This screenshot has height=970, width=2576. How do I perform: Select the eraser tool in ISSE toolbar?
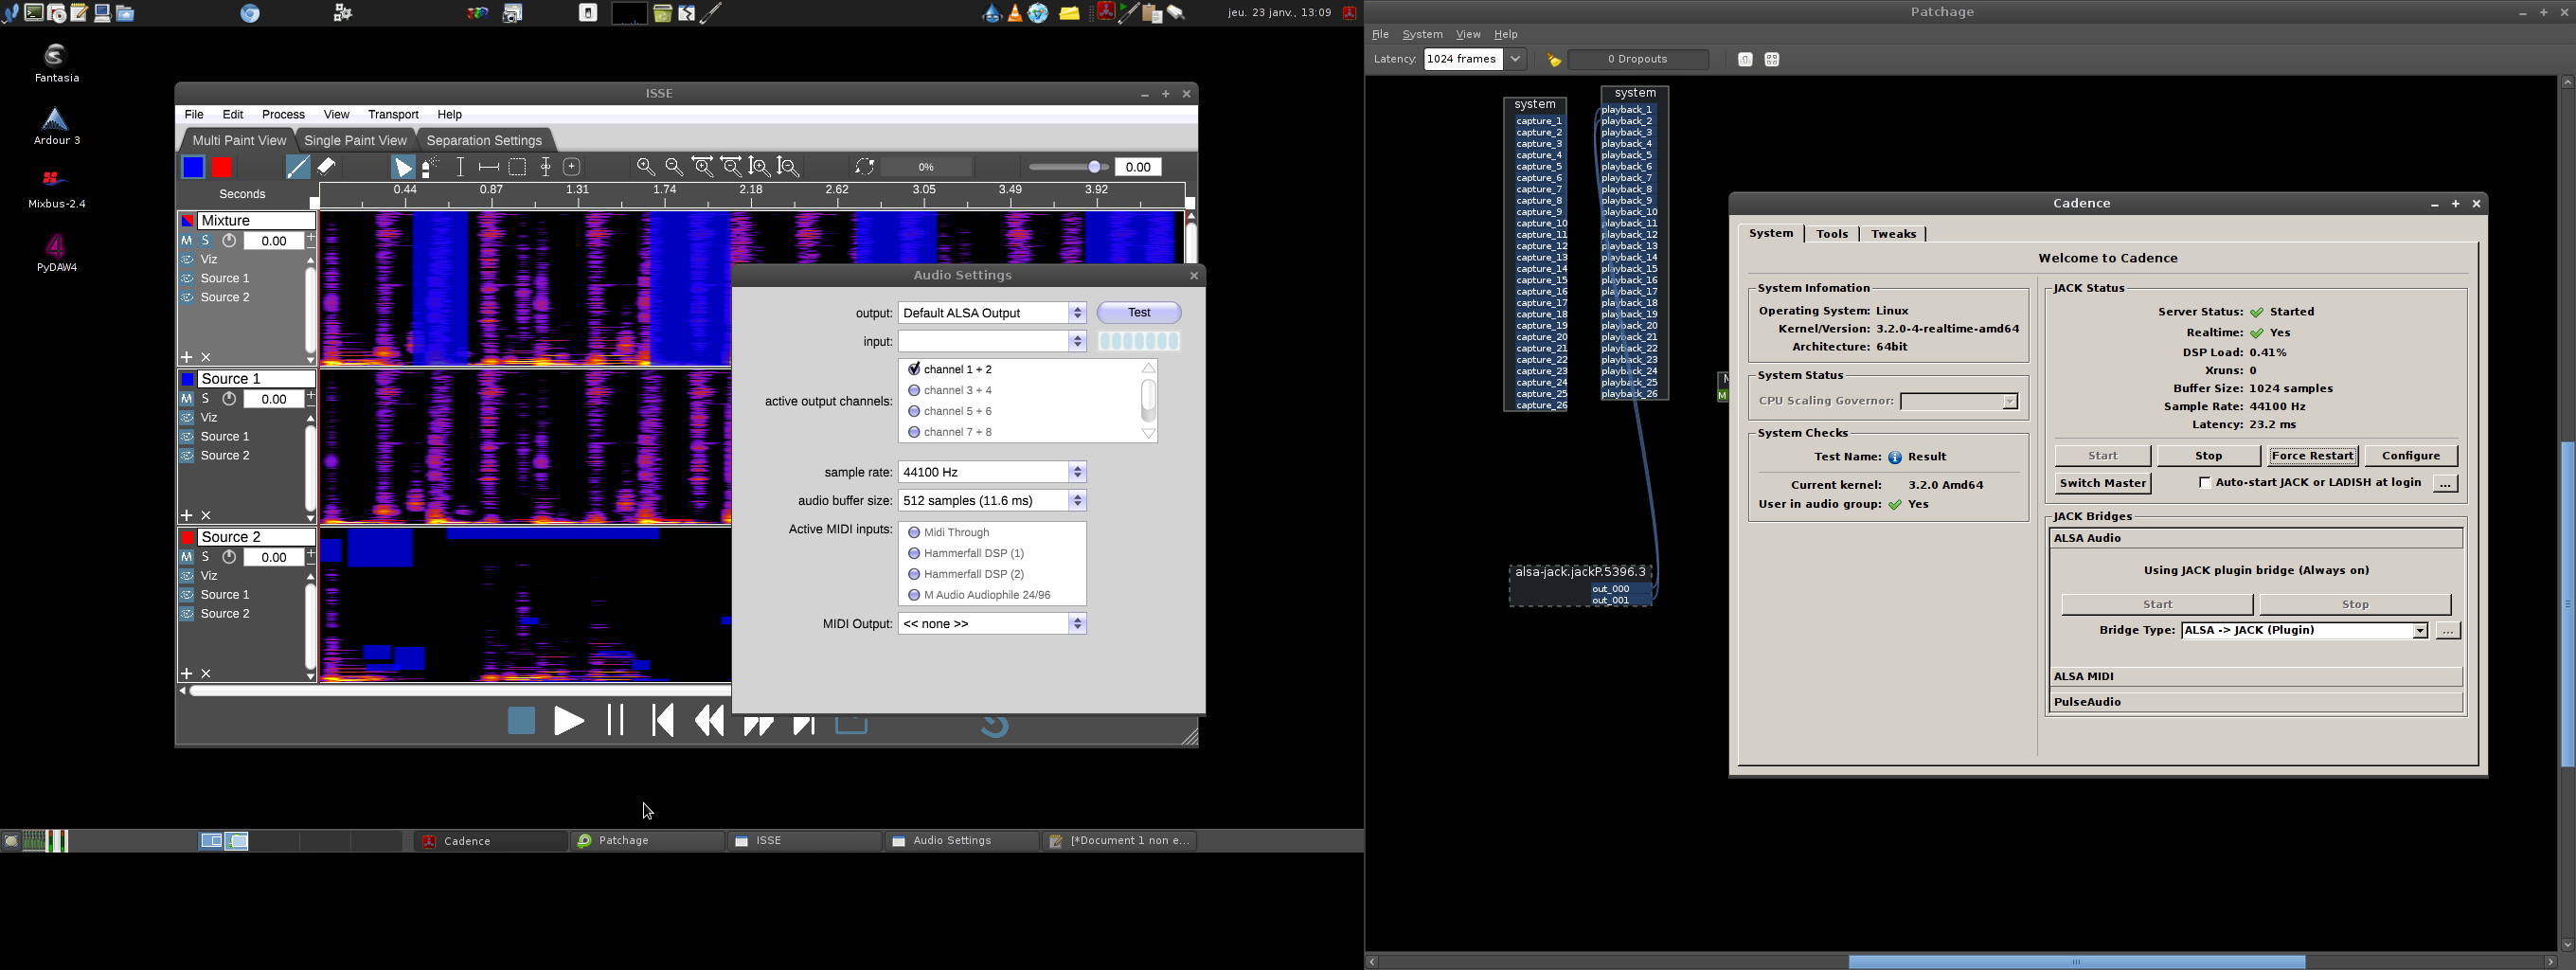click(327, 167)
